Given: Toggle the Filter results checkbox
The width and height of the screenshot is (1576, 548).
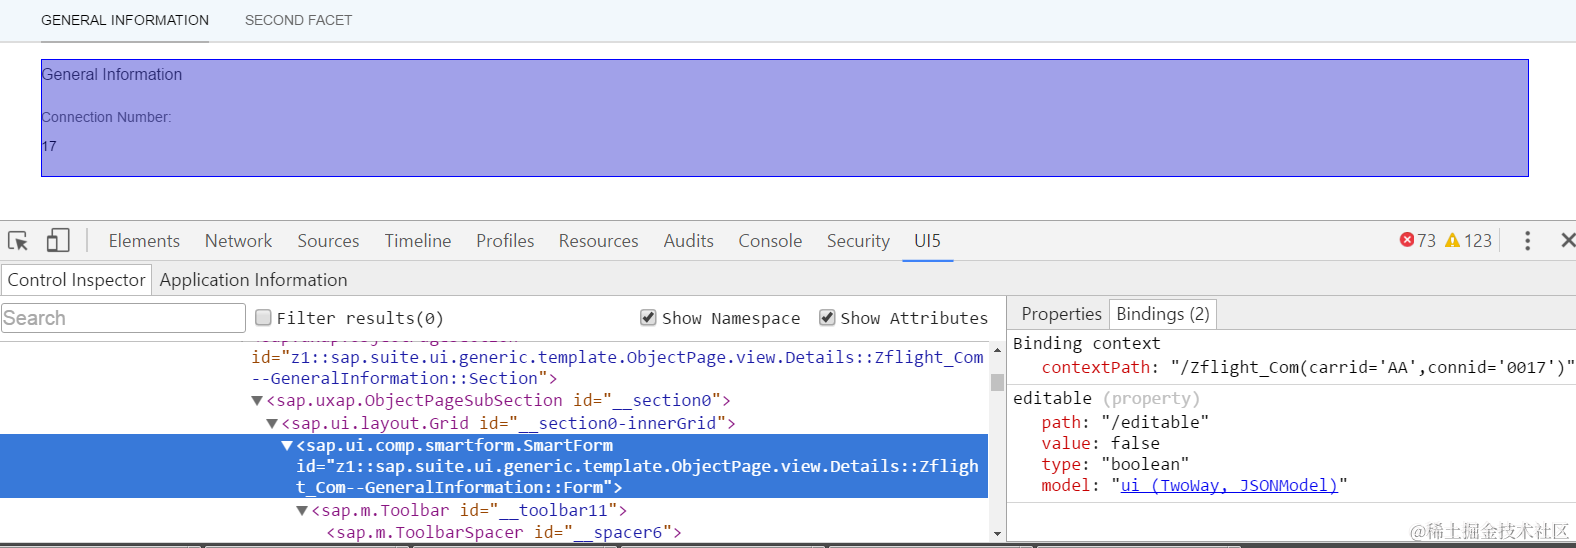Looking at the screenshot, I should (x=264, y=318).
